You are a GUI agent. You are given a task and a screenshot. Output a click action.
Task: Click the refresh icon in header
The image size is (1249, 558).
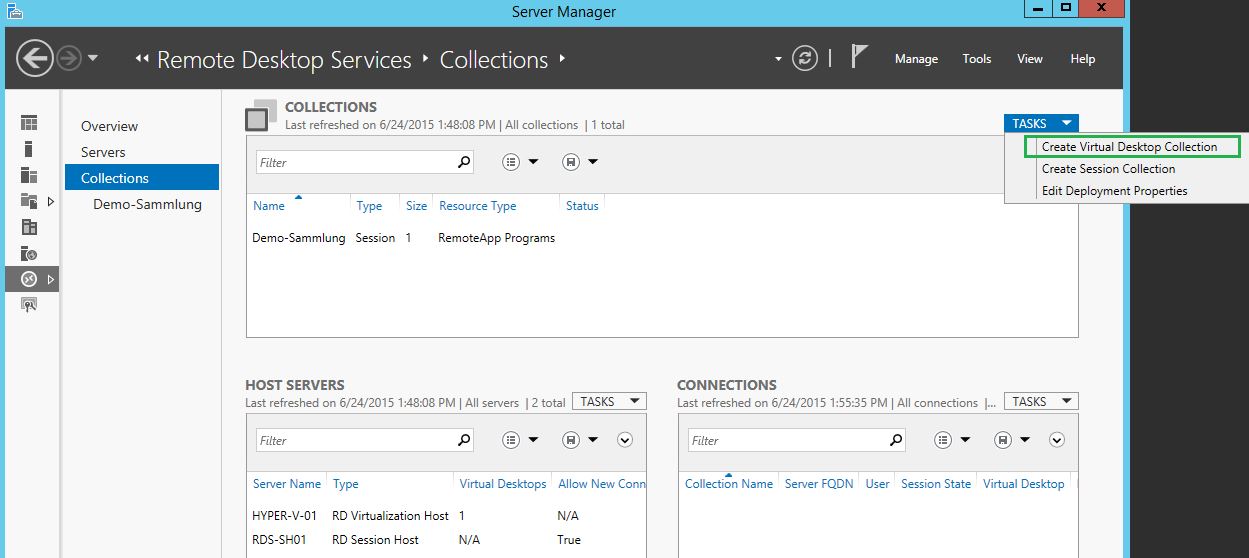tap(805, 59)
